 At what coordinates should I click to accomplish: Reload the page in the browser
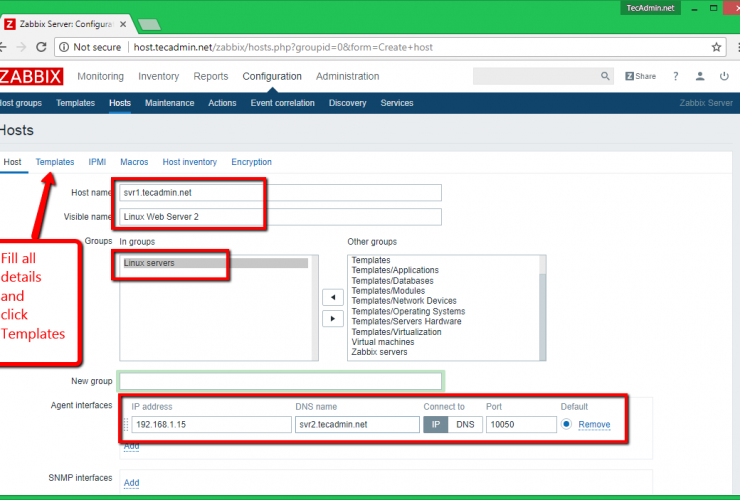pyautogui.click(x=41, y=46)
